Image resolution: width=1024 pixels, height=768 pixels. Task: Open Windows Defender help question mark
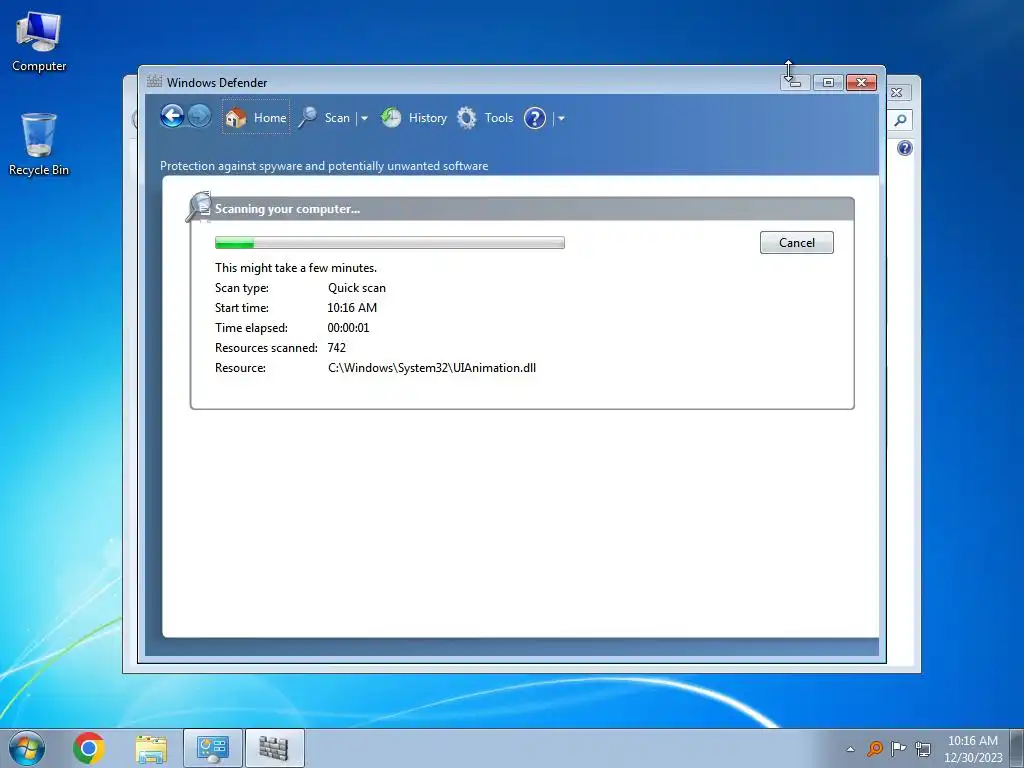pyautogui.click(x=535, y=118)
